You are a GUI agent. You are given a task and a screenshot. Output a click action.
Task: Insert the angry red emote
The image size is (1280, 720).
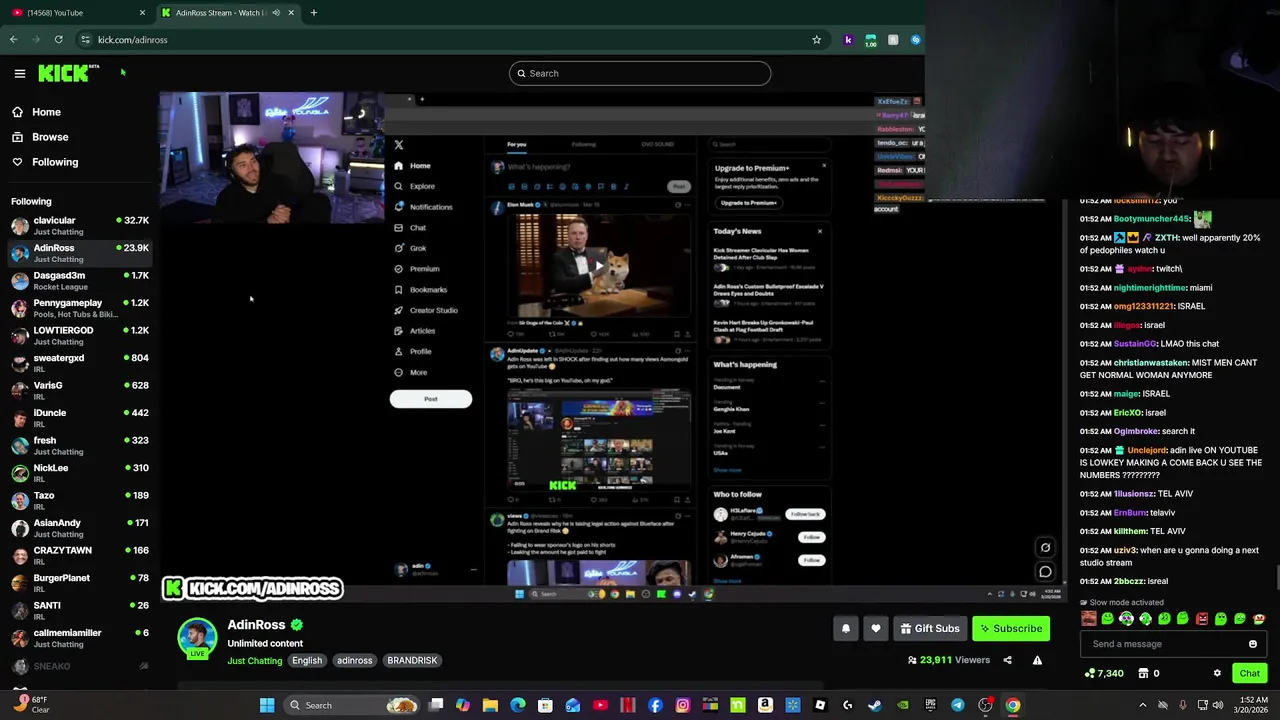(x=1202, y=619)
